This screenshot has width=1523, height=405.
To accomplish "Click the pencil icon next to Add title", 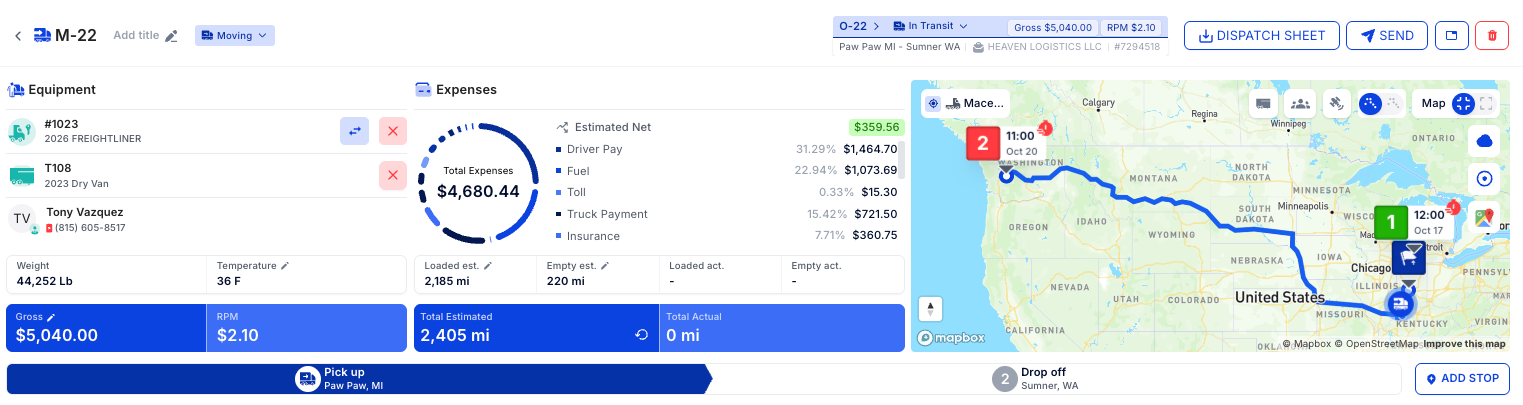I will pos(171,36).
